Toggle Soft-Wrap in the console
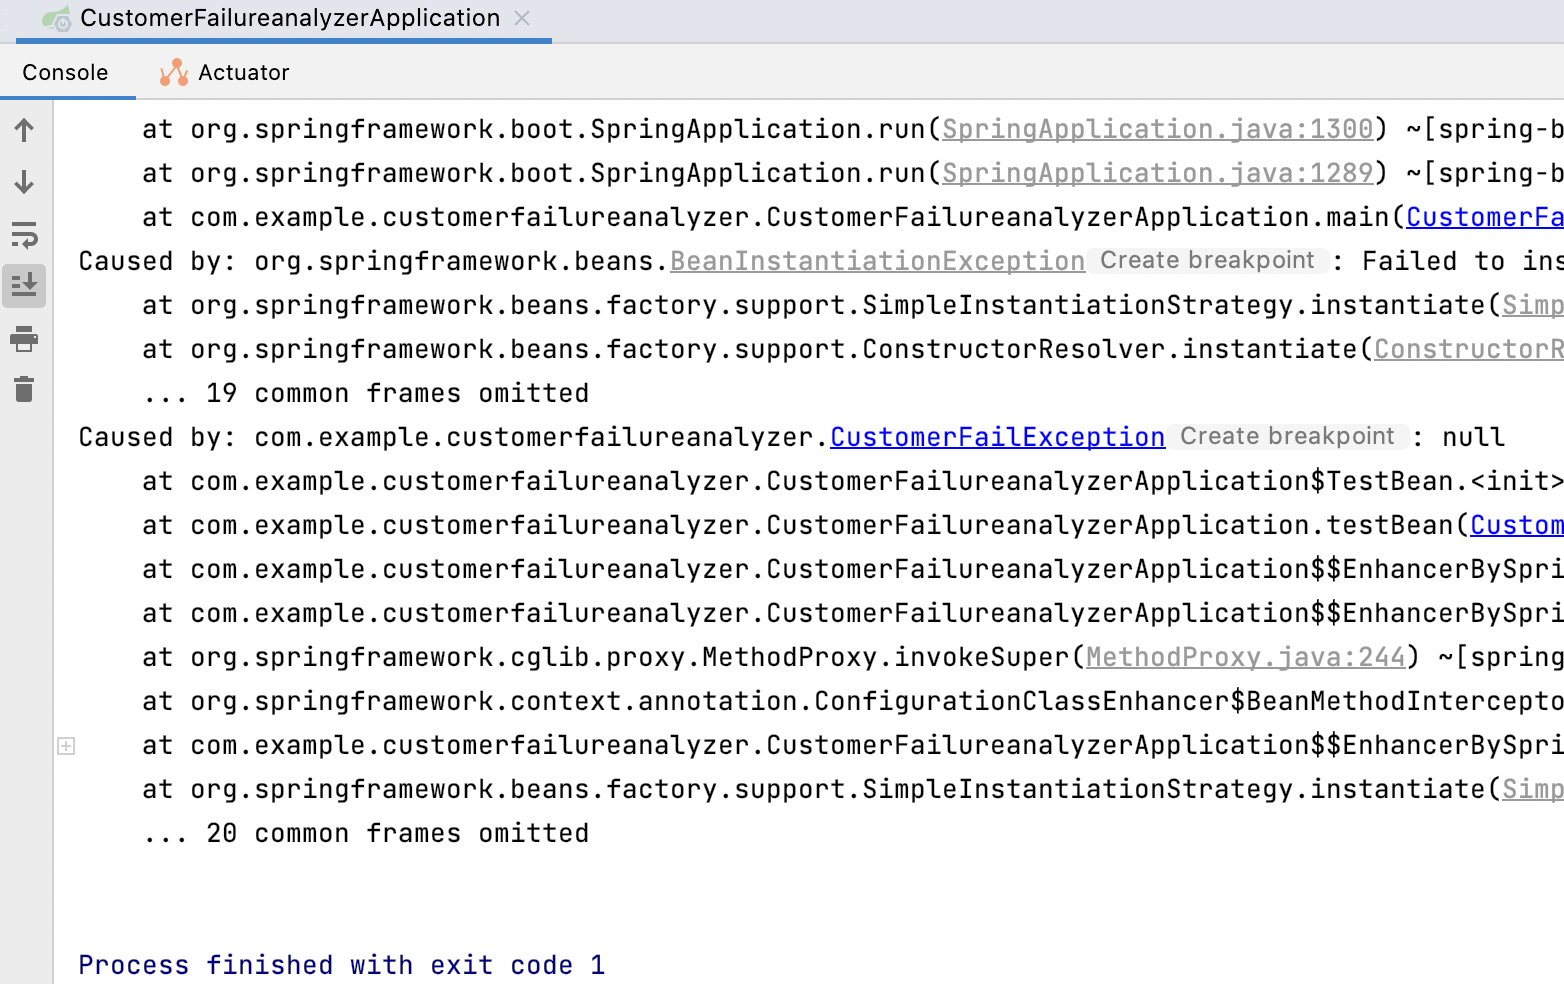The image size is (1564, 984). pos(24,235)
